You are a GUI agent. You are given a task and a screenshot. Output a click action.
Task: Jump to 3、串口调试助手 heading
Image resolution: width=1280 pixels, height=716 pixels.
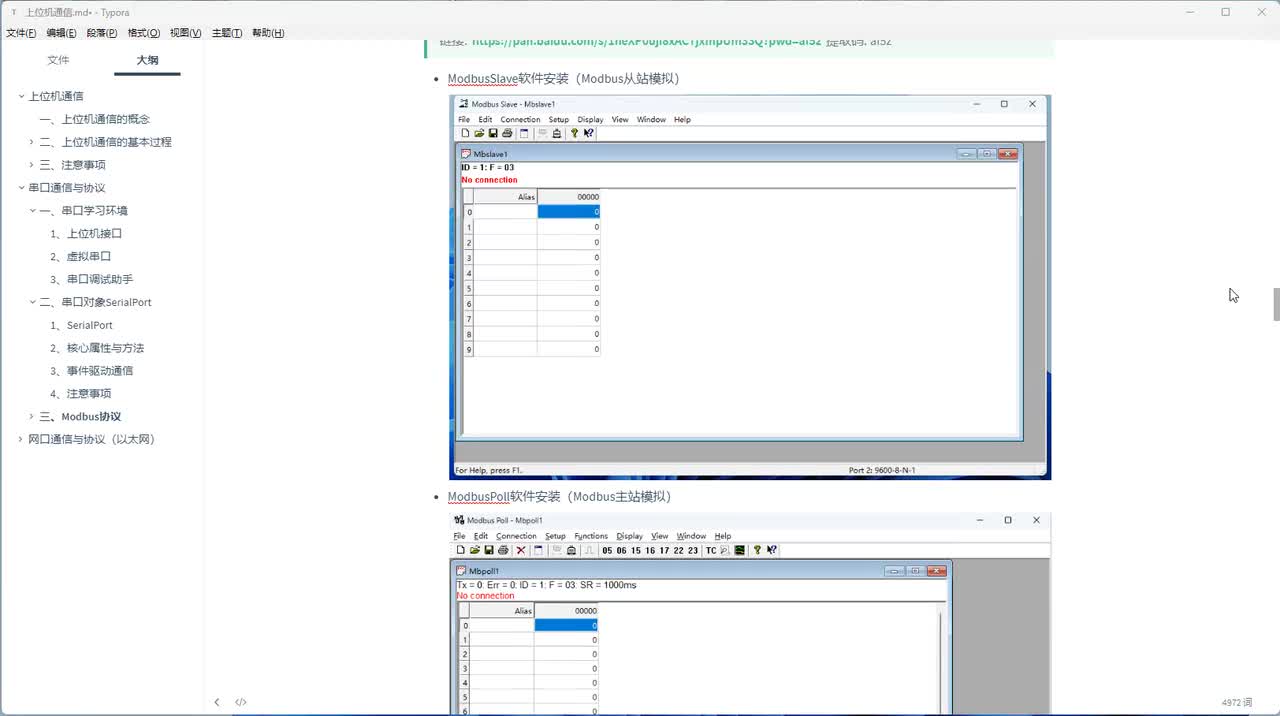pos(92,280)
